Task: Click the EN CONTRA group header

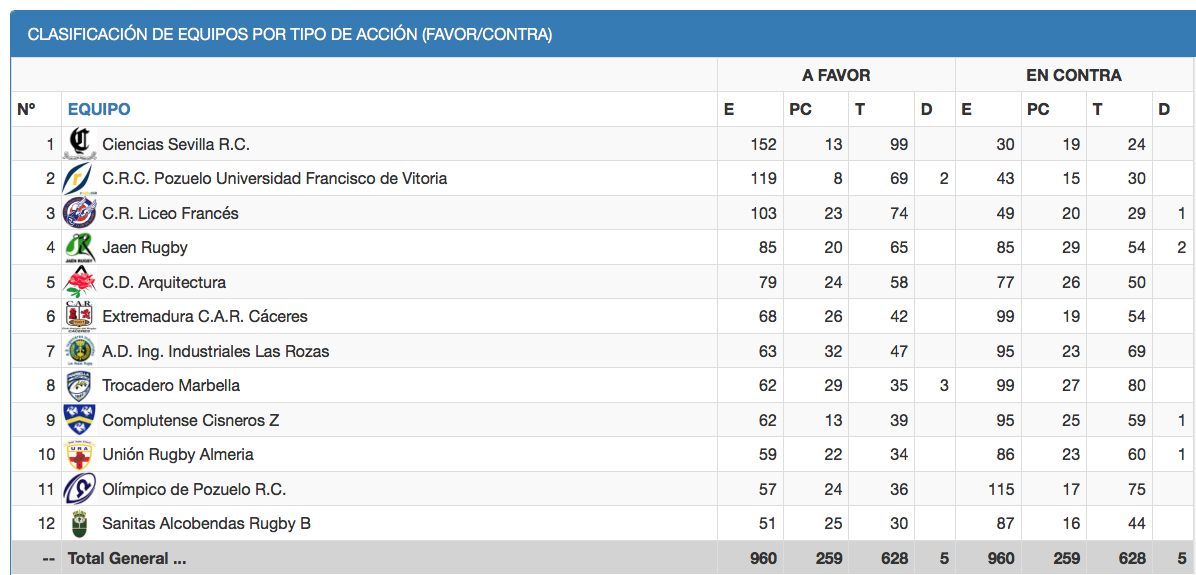Action: tap(1073, 75)
